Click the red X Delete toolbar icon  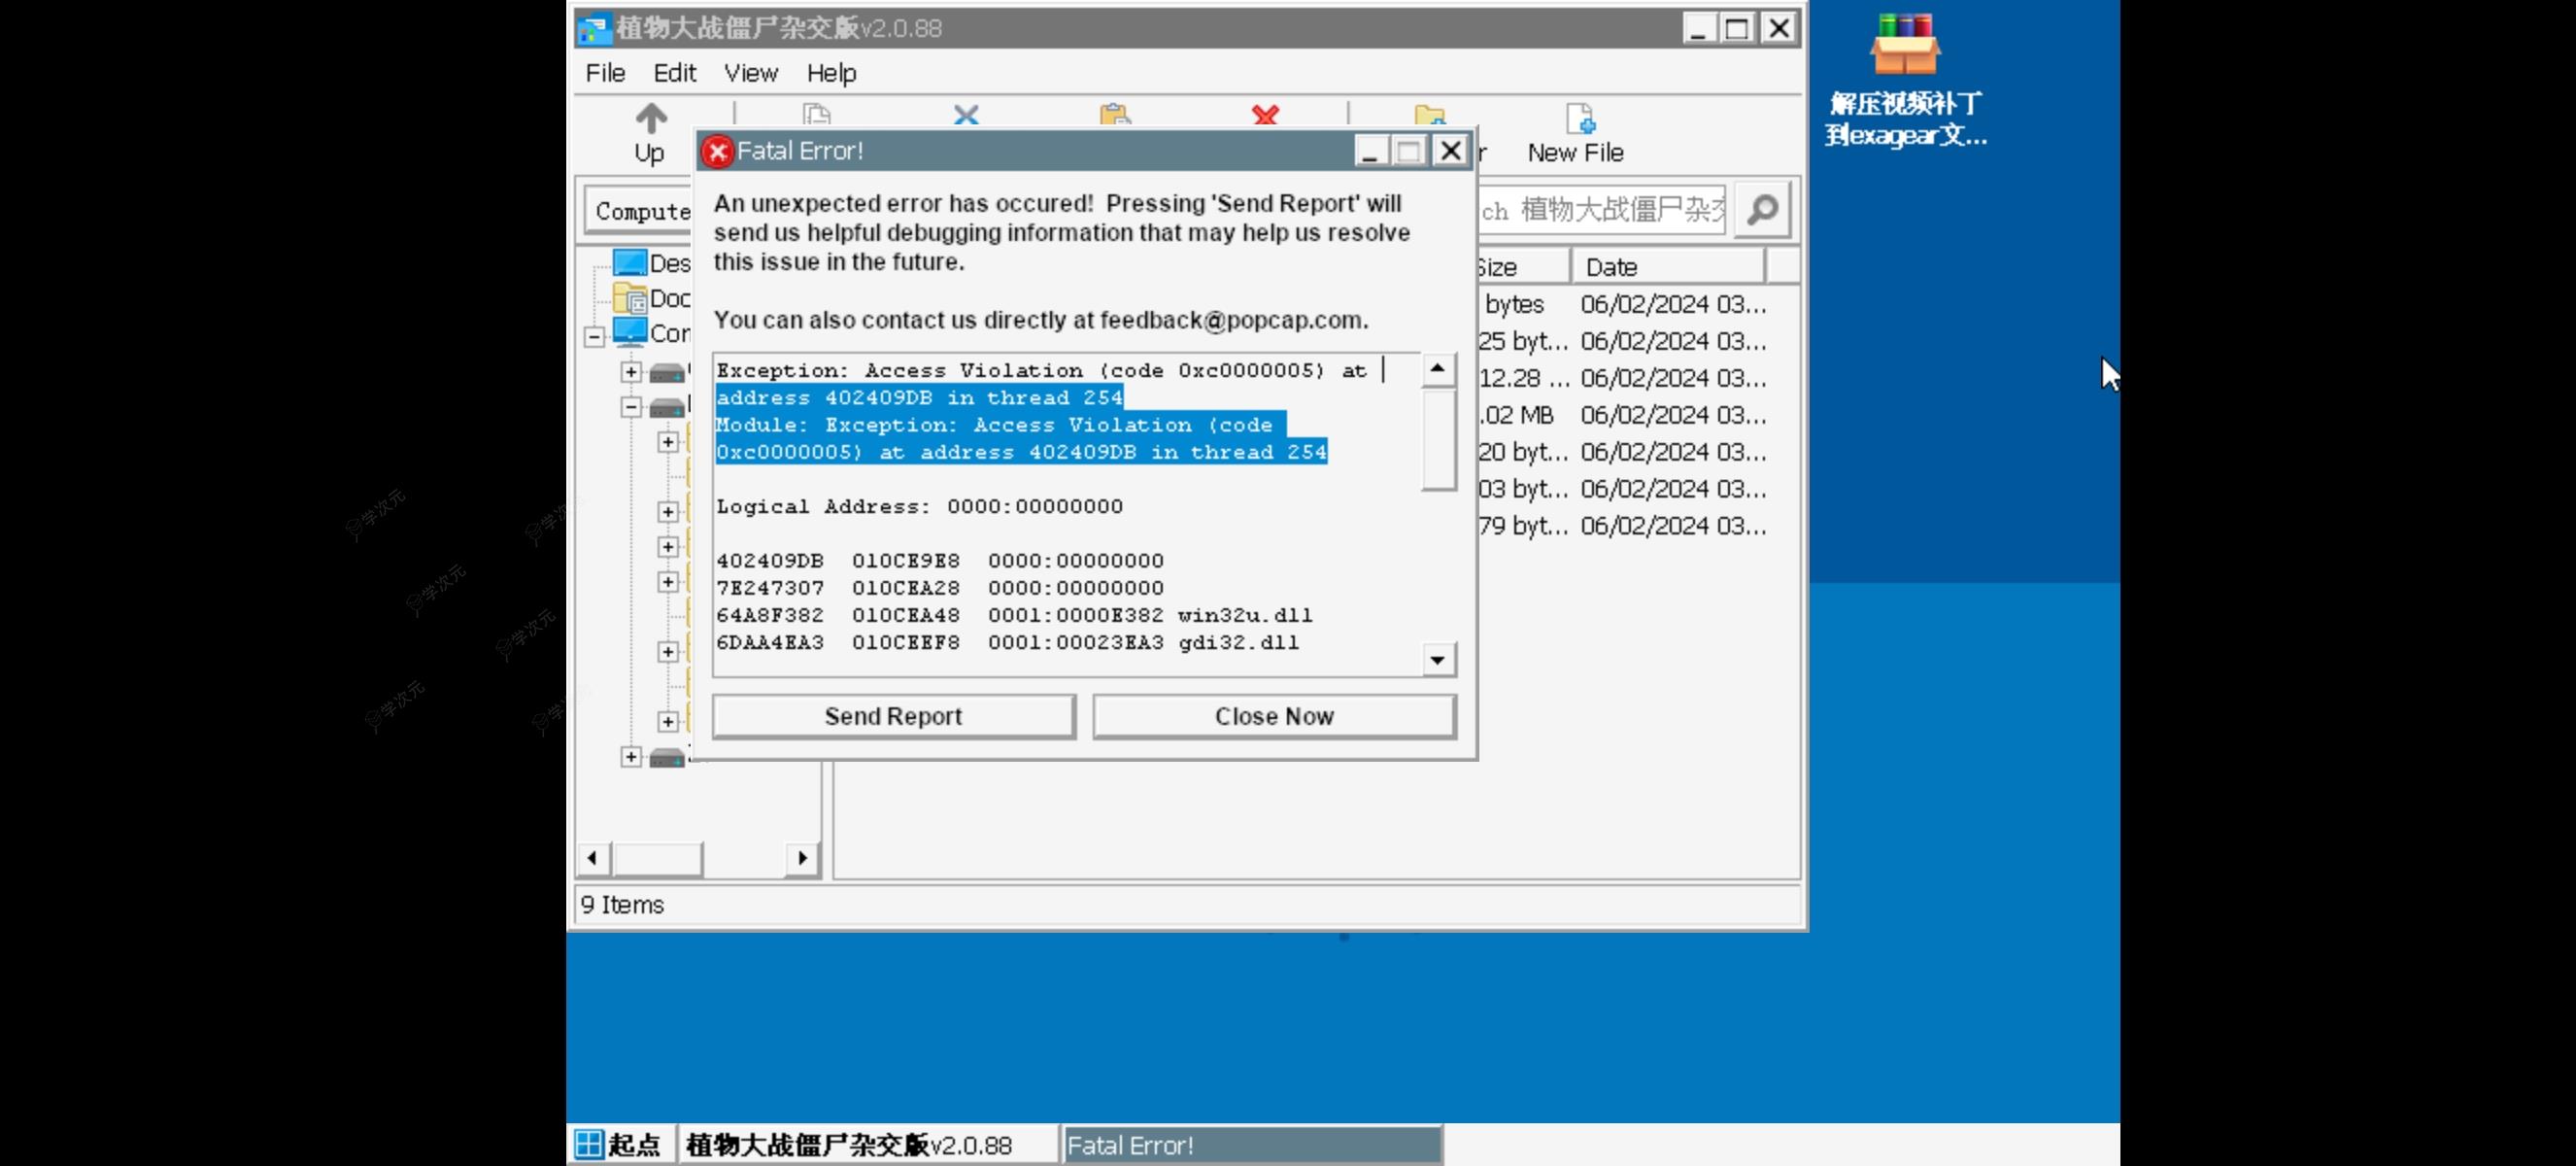point(1265,115)
